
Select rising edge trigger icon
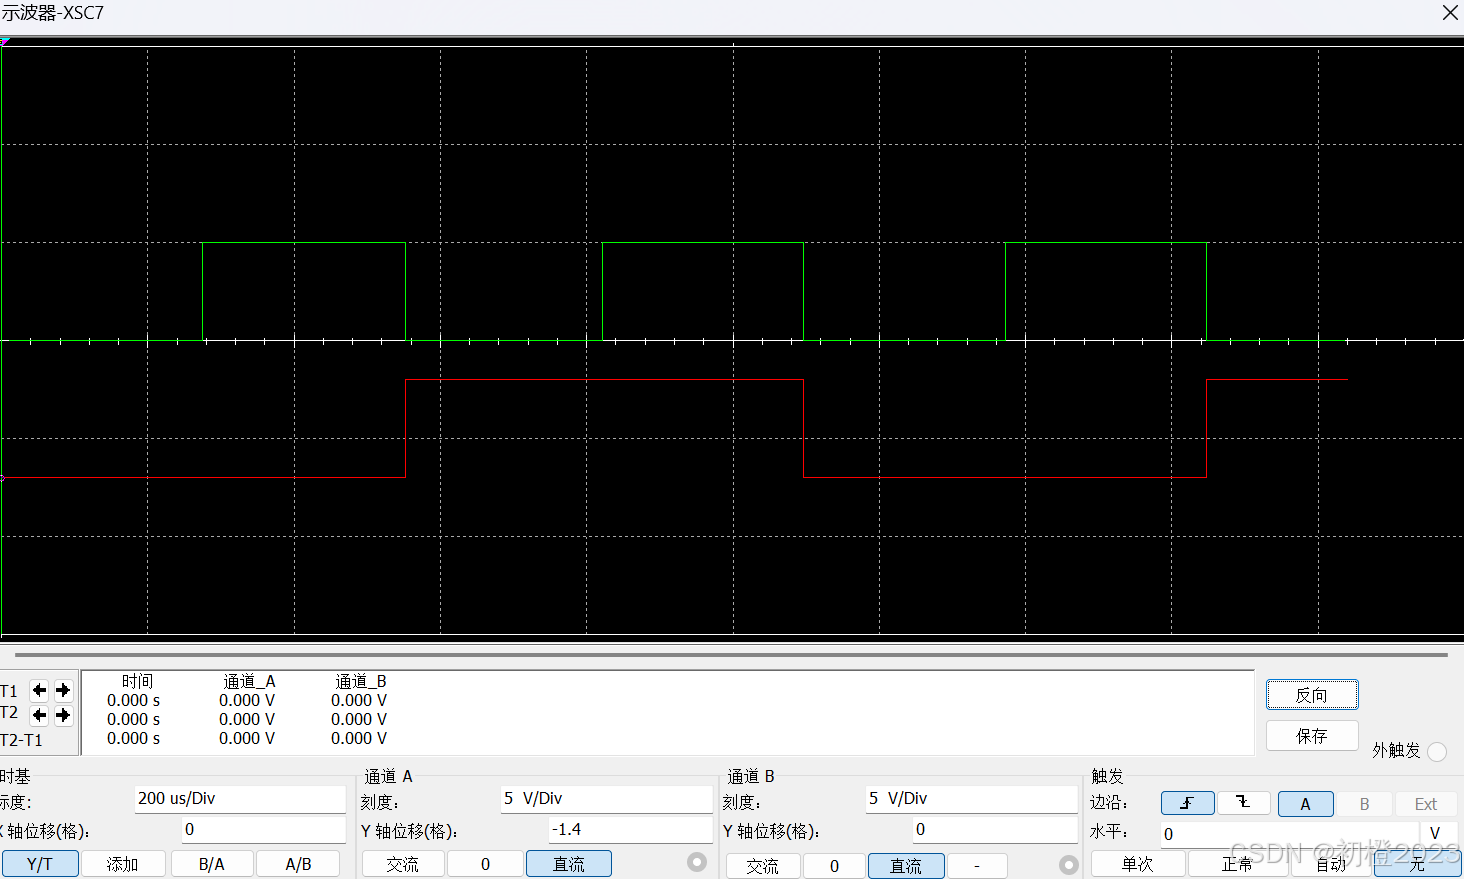tap(1187, 803)
